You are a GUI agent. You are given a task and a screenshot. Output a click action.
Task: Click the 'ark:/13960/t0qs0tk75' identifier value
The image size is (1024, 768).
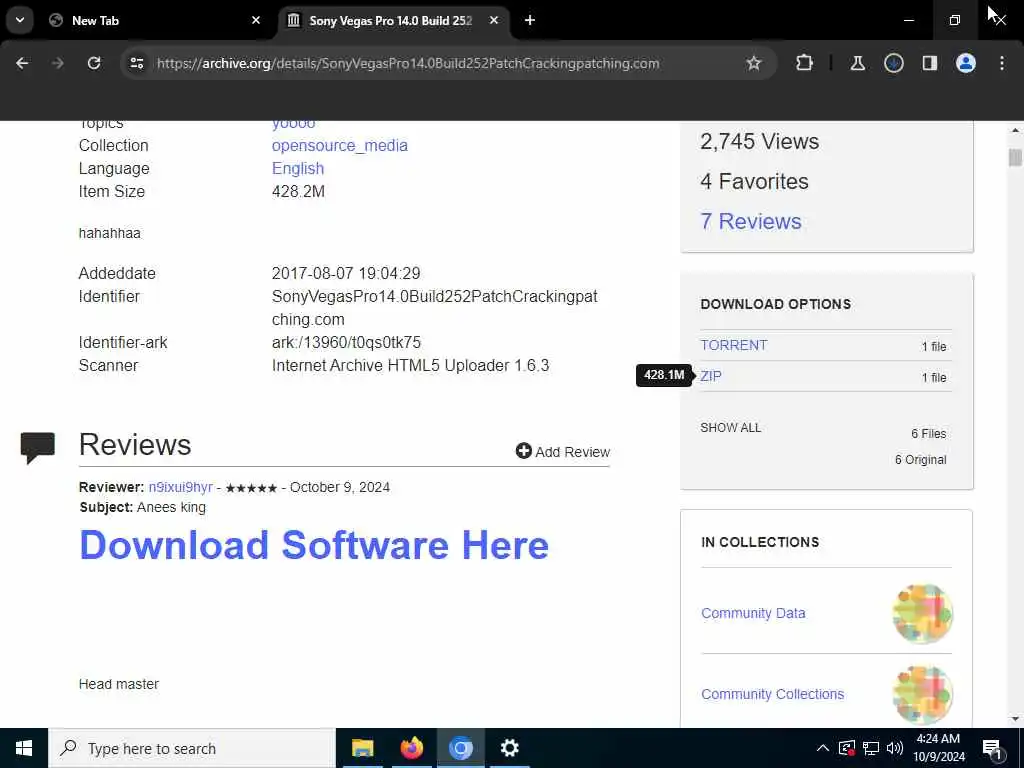pyautogui.click(x=346, y=342)
